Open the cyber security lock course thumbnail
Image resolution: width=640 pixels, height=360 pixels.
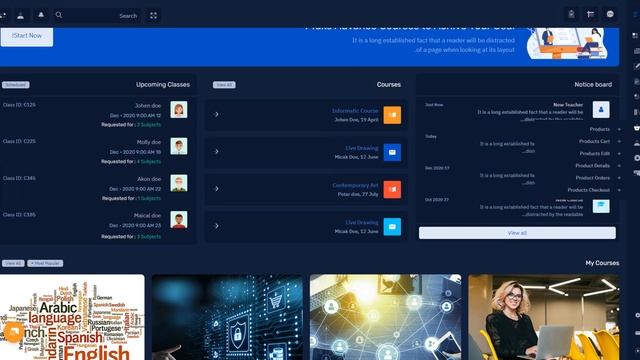227,317
